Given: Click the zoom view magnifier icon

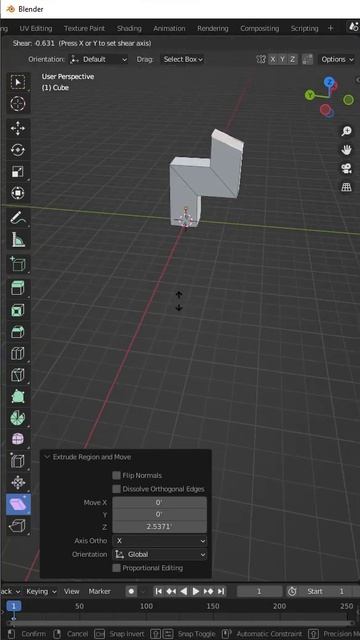Looking at the screenshot, I should click(346, 131).
